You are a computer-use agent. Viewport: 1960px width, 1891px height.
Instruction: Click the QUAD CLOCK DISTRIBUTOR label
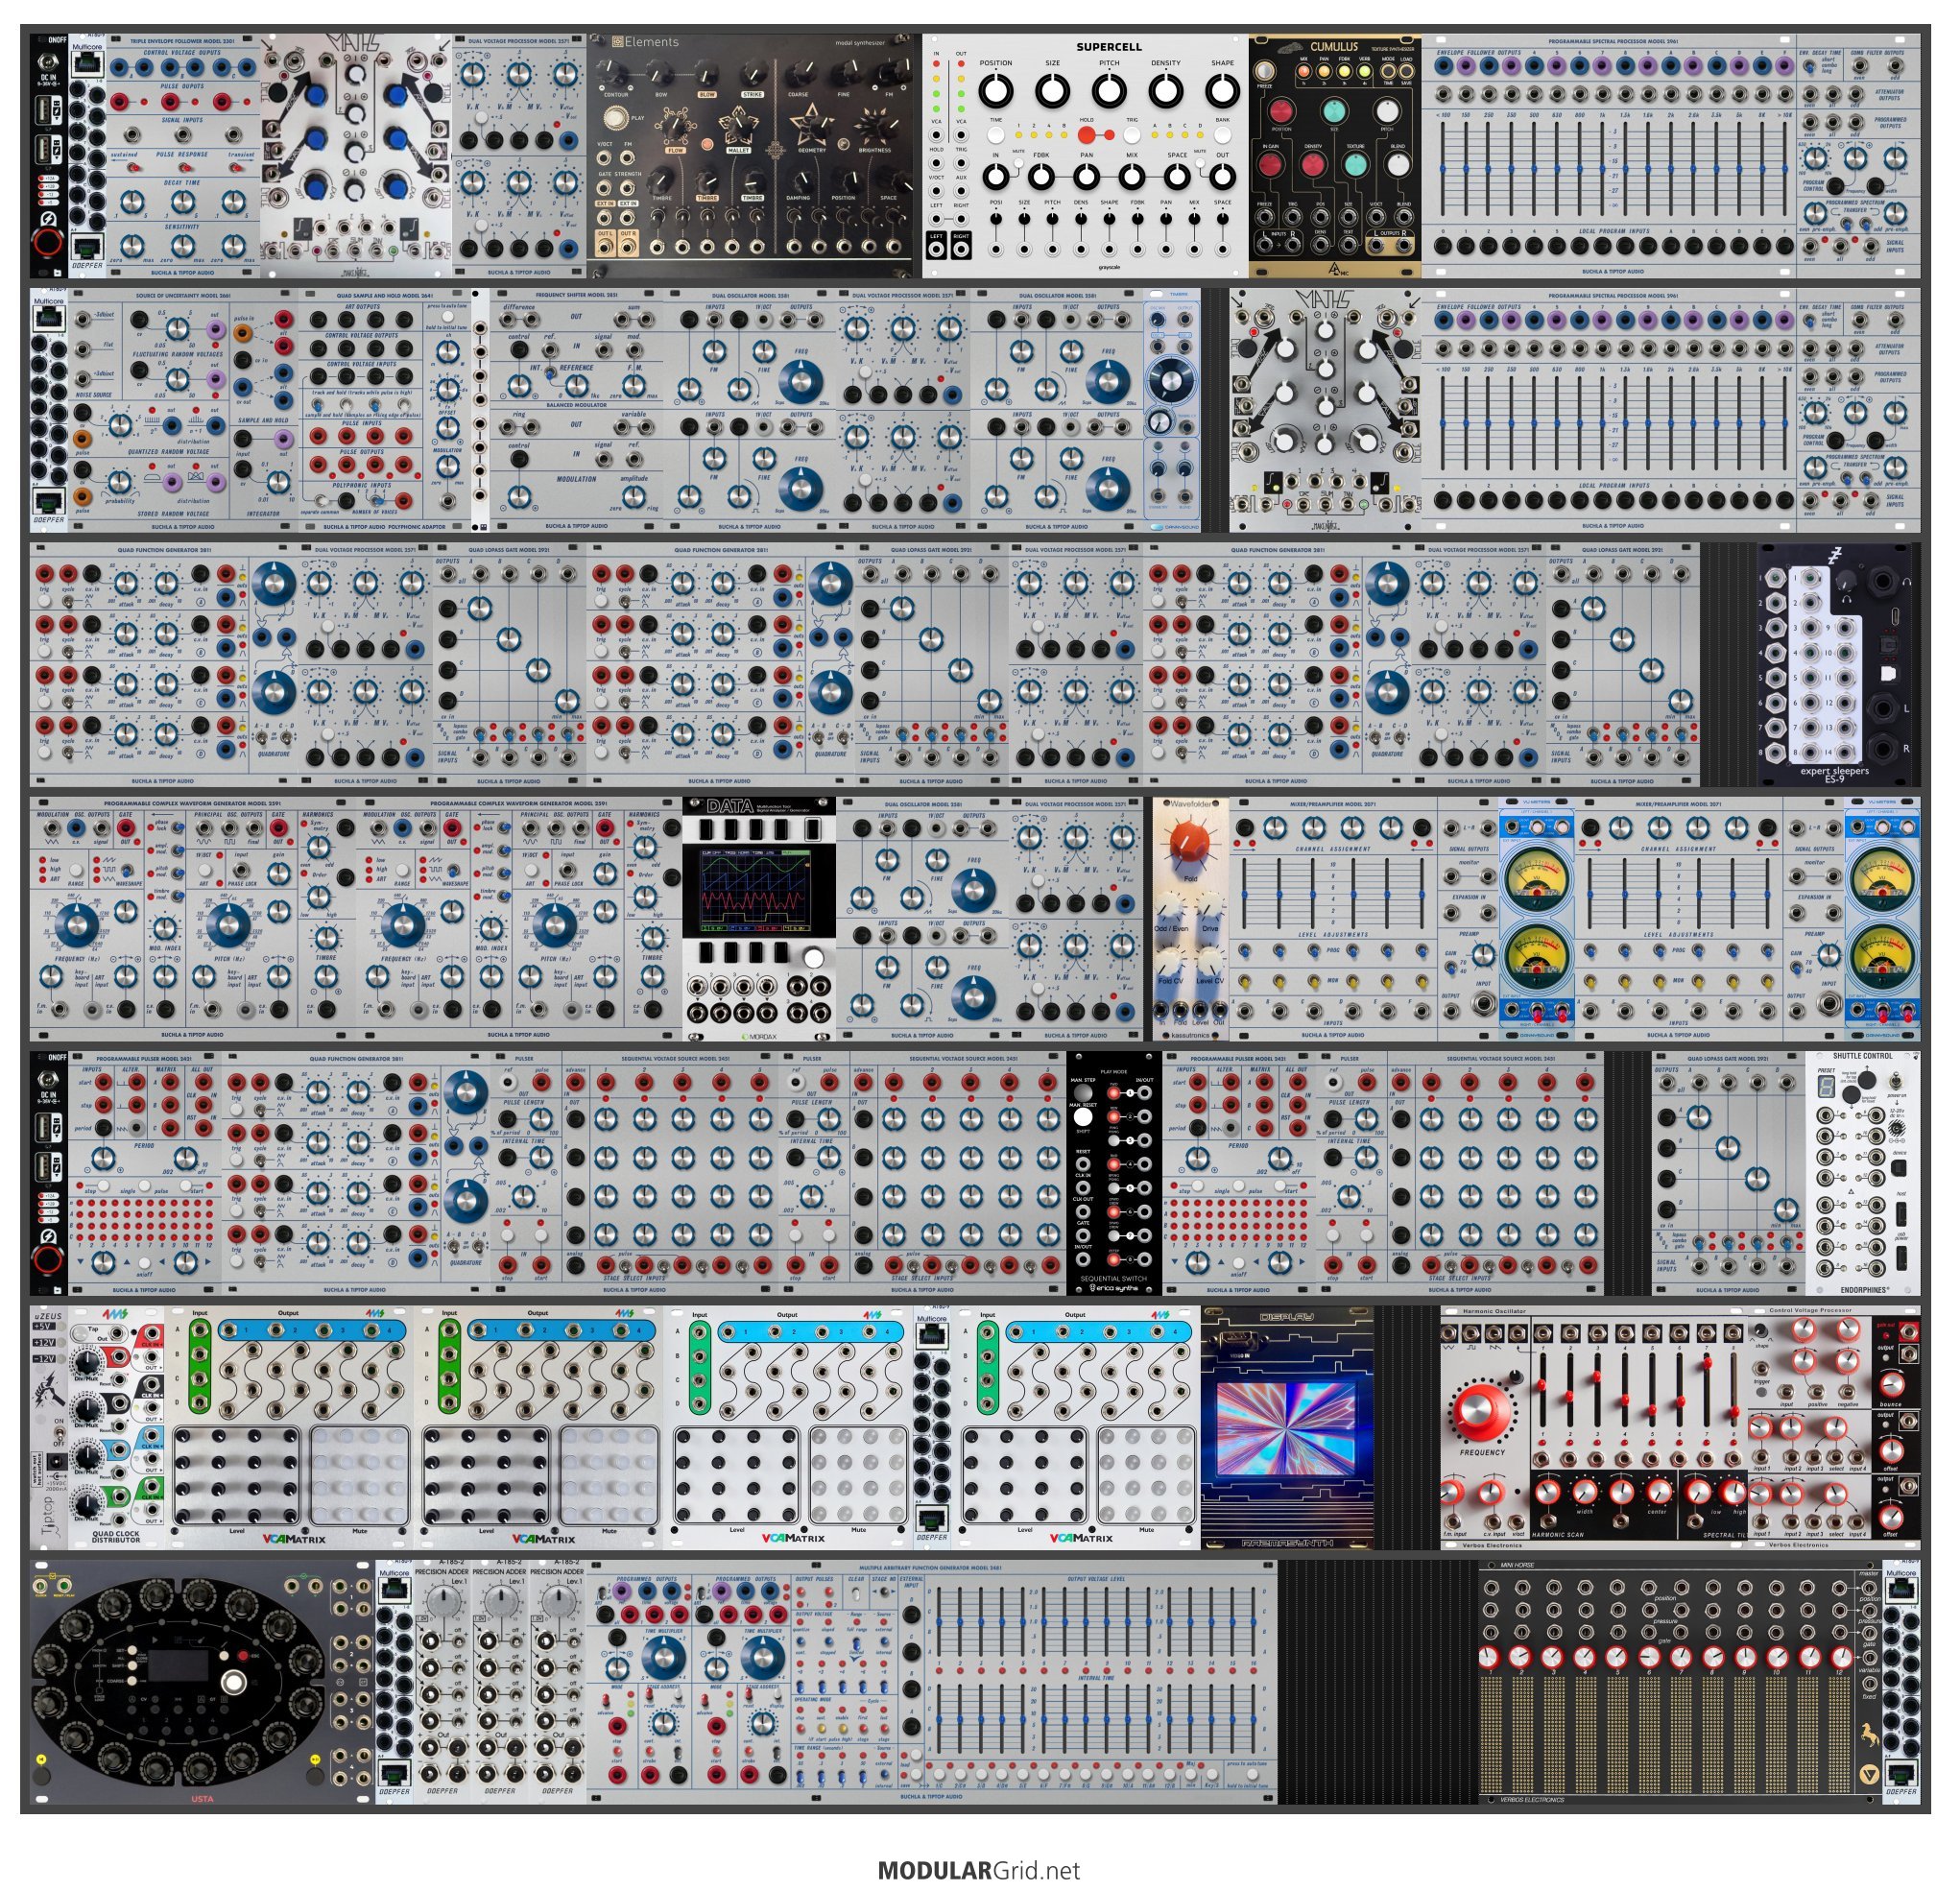(116, 1536)
